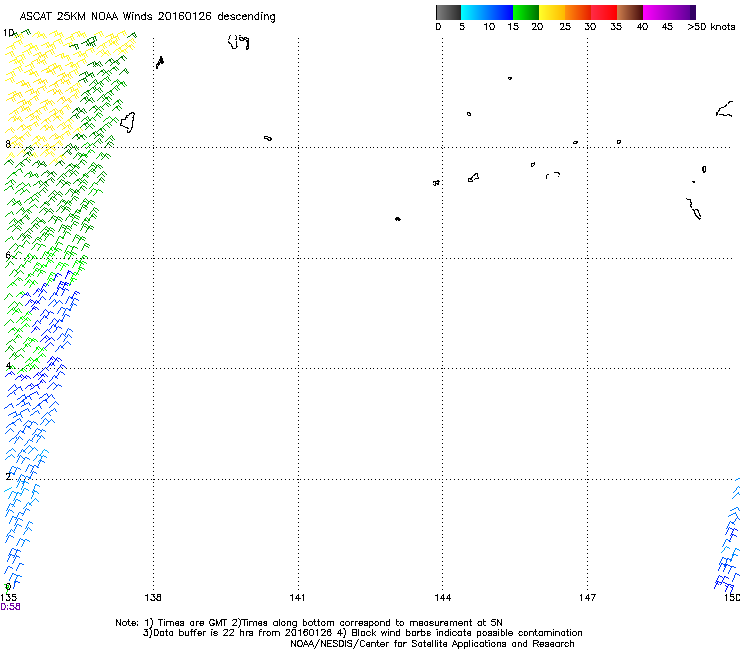Click the blue wind barbs at the bottom right edge
The image size is (740, 650).
pyautogui.click(x=728, y=536)
